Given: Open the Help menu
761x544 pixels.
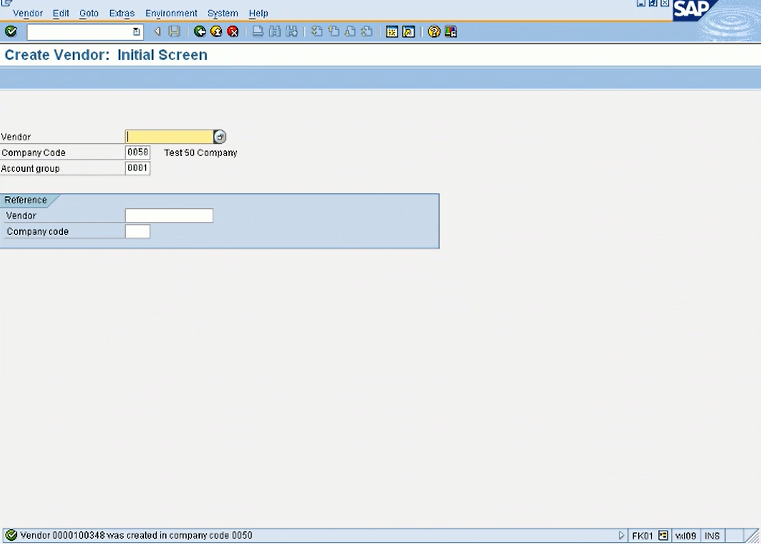Looking at the screenshot, I should [258, 13].
